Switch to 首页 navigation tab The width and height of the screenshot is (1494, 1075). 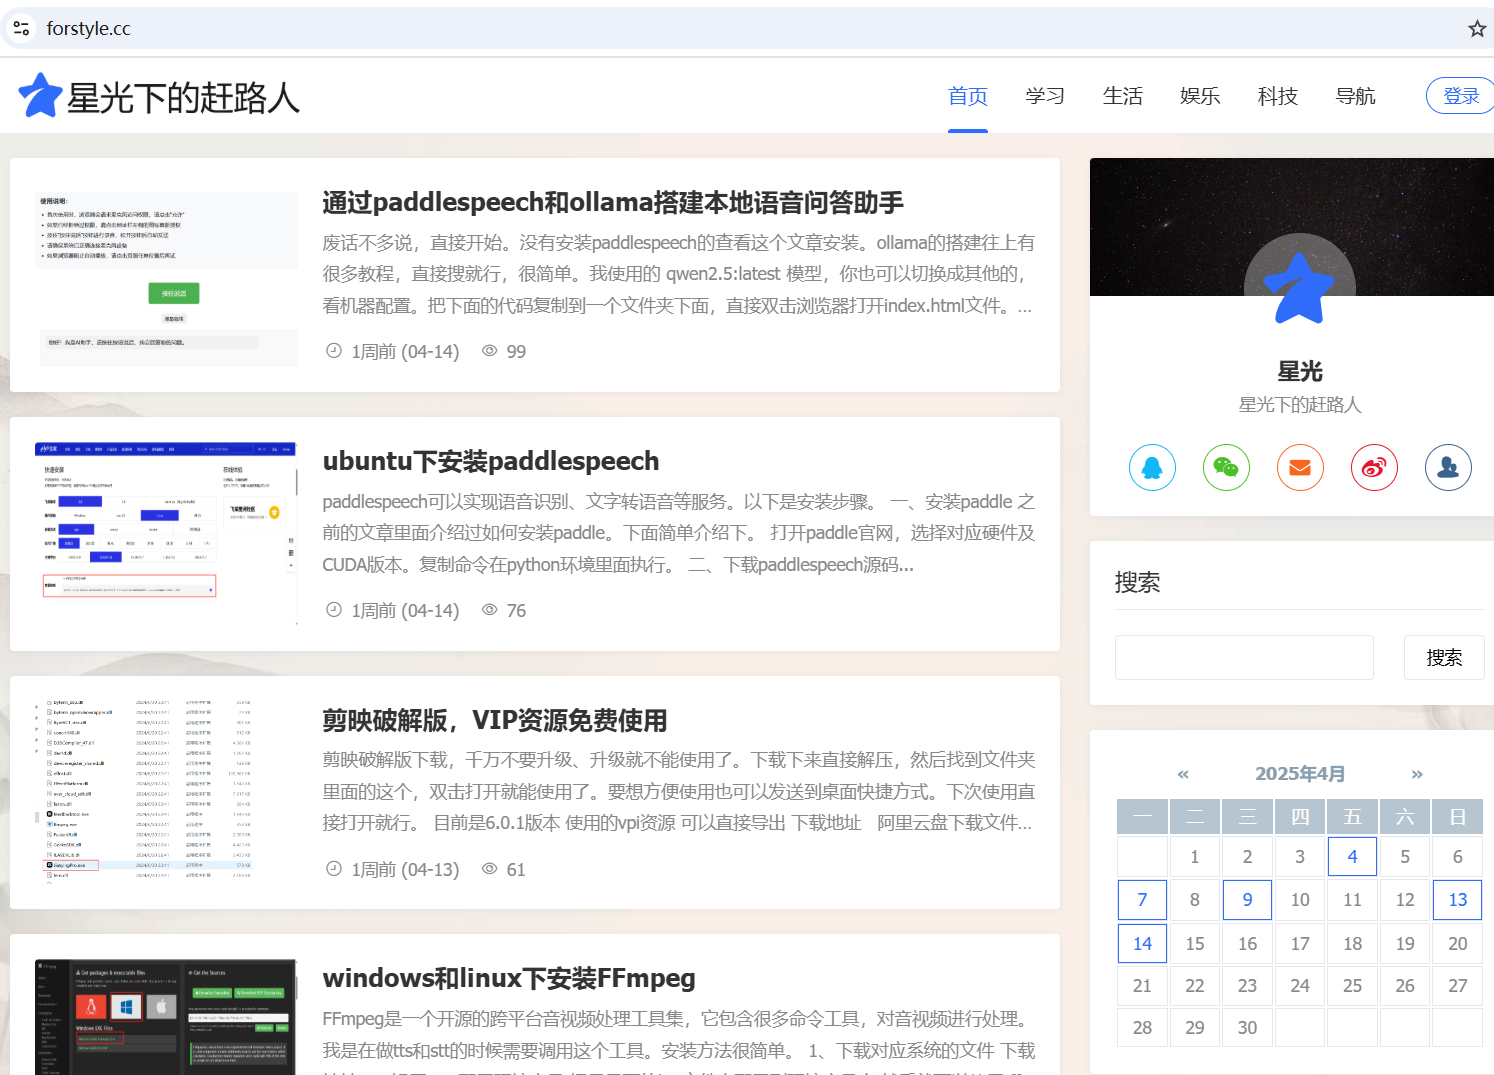pos(968,96)
